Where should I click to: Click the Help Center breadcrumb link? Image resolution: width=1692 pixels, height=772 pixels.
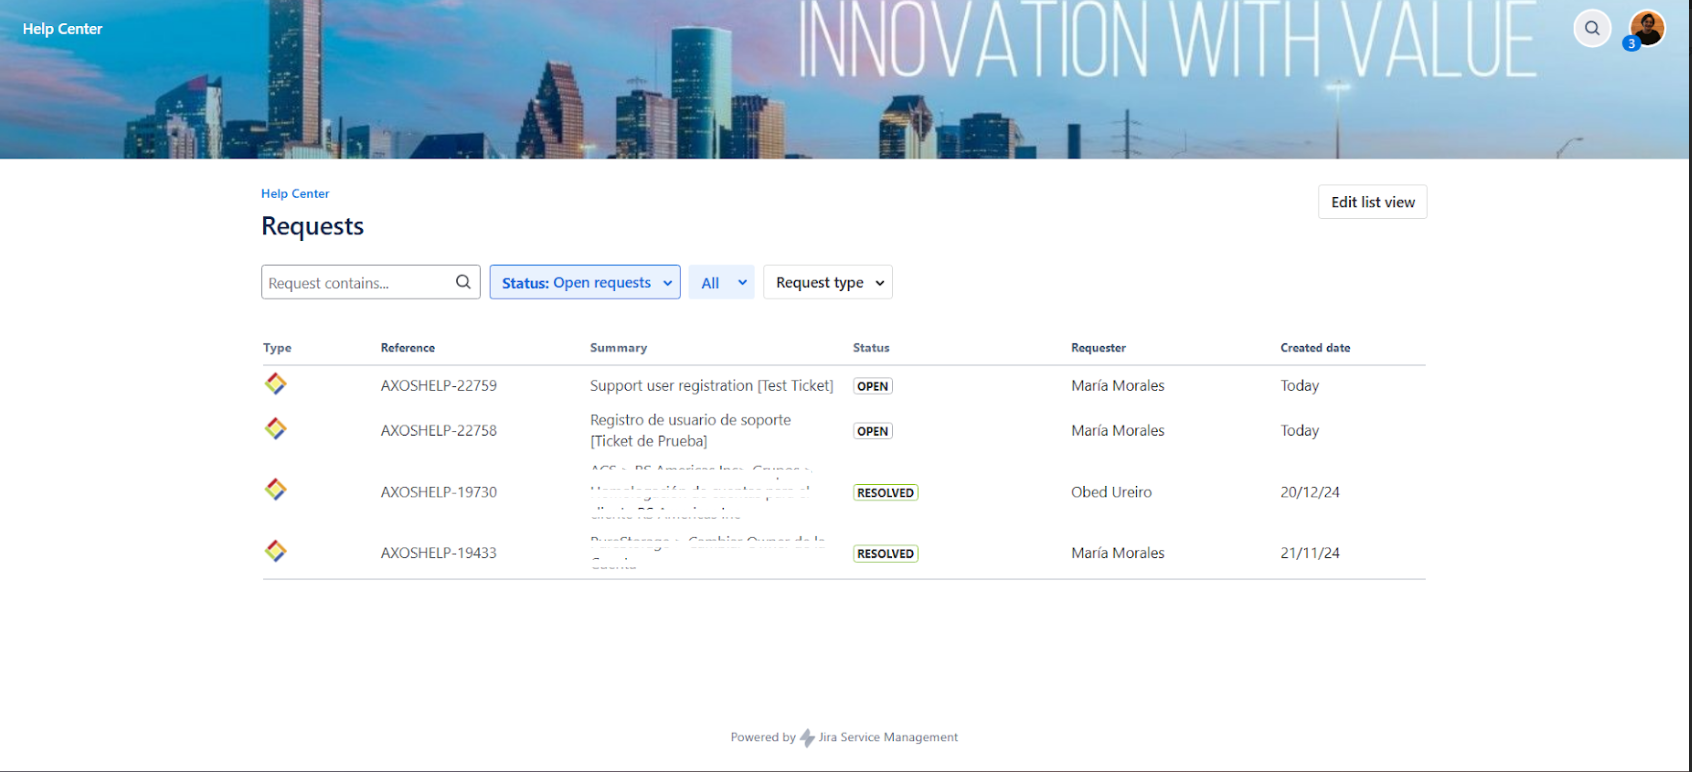(295, 194)
